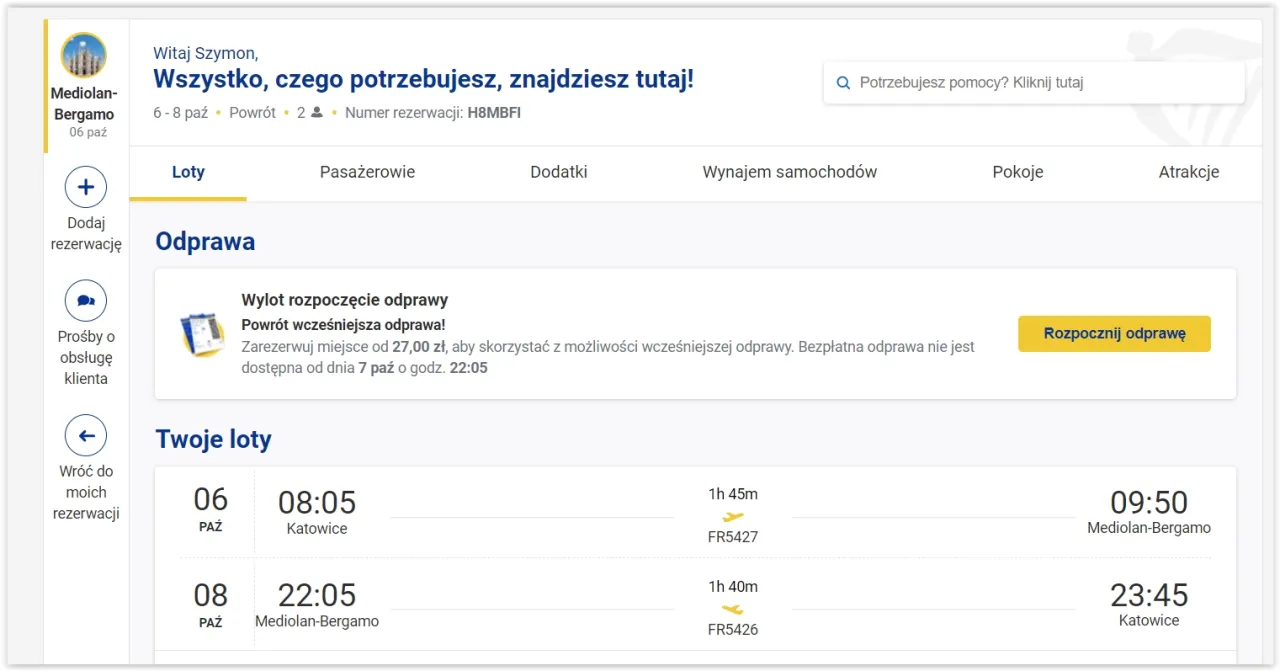Open the Dodatki tab
The width and height of the screenshot is (1280, 671).
point(558,172)
